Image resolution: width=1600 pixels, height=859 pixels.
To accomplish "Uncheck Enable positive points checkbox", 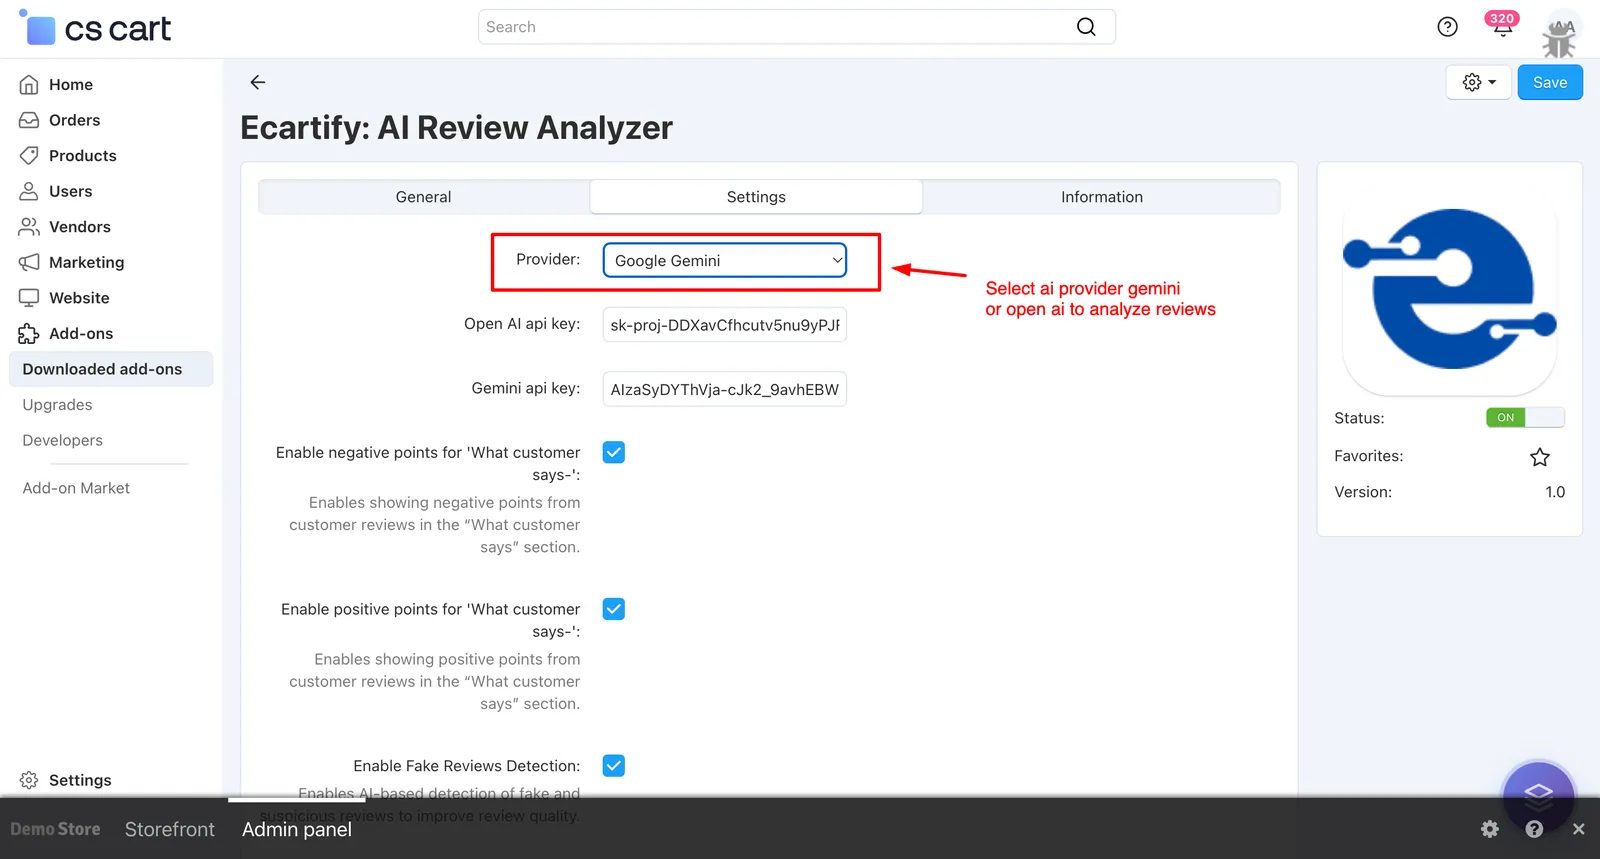I will coord(614,609).
